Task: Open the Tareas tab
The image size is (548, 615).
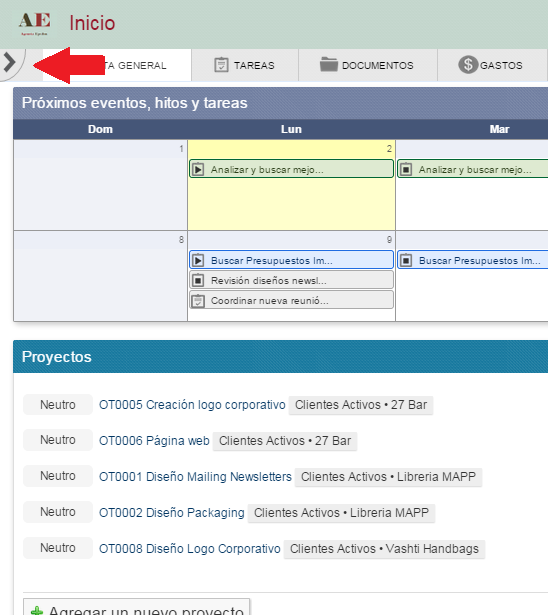Action: pyautogui.click(x=245, y=65)
